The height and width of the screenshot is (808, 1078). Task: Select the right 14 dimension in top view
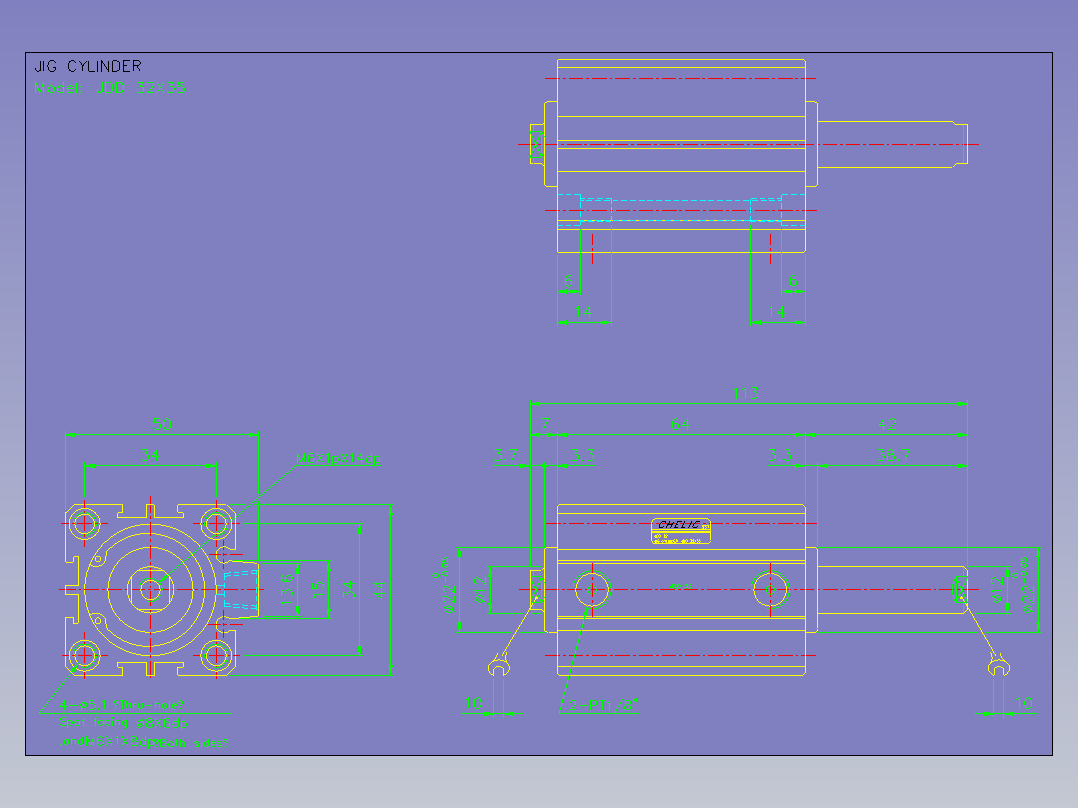point(776,312)
